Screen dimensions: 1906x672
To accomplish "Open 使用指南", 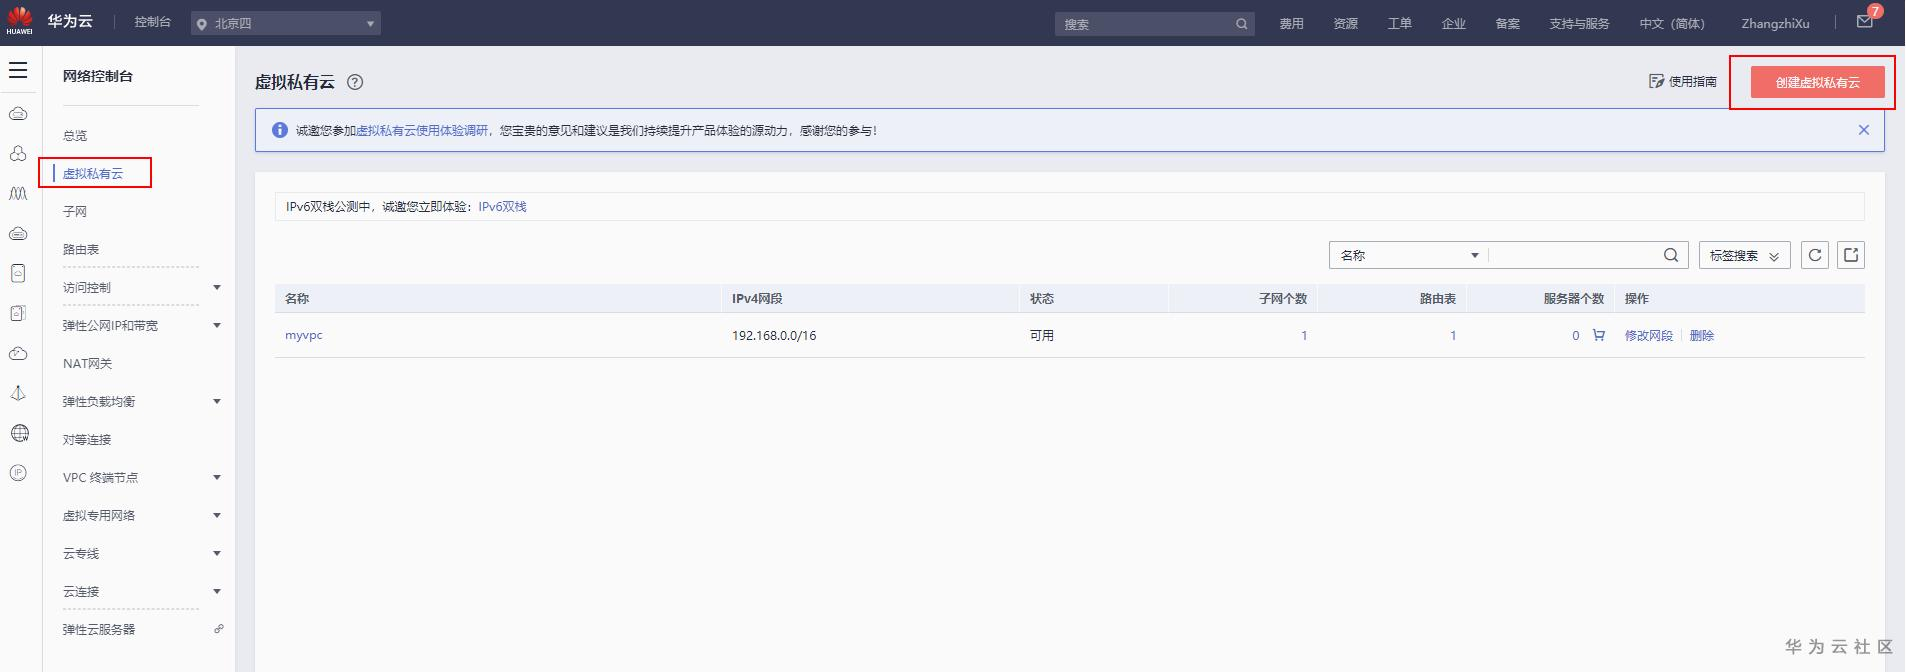I will point(1683,81).
